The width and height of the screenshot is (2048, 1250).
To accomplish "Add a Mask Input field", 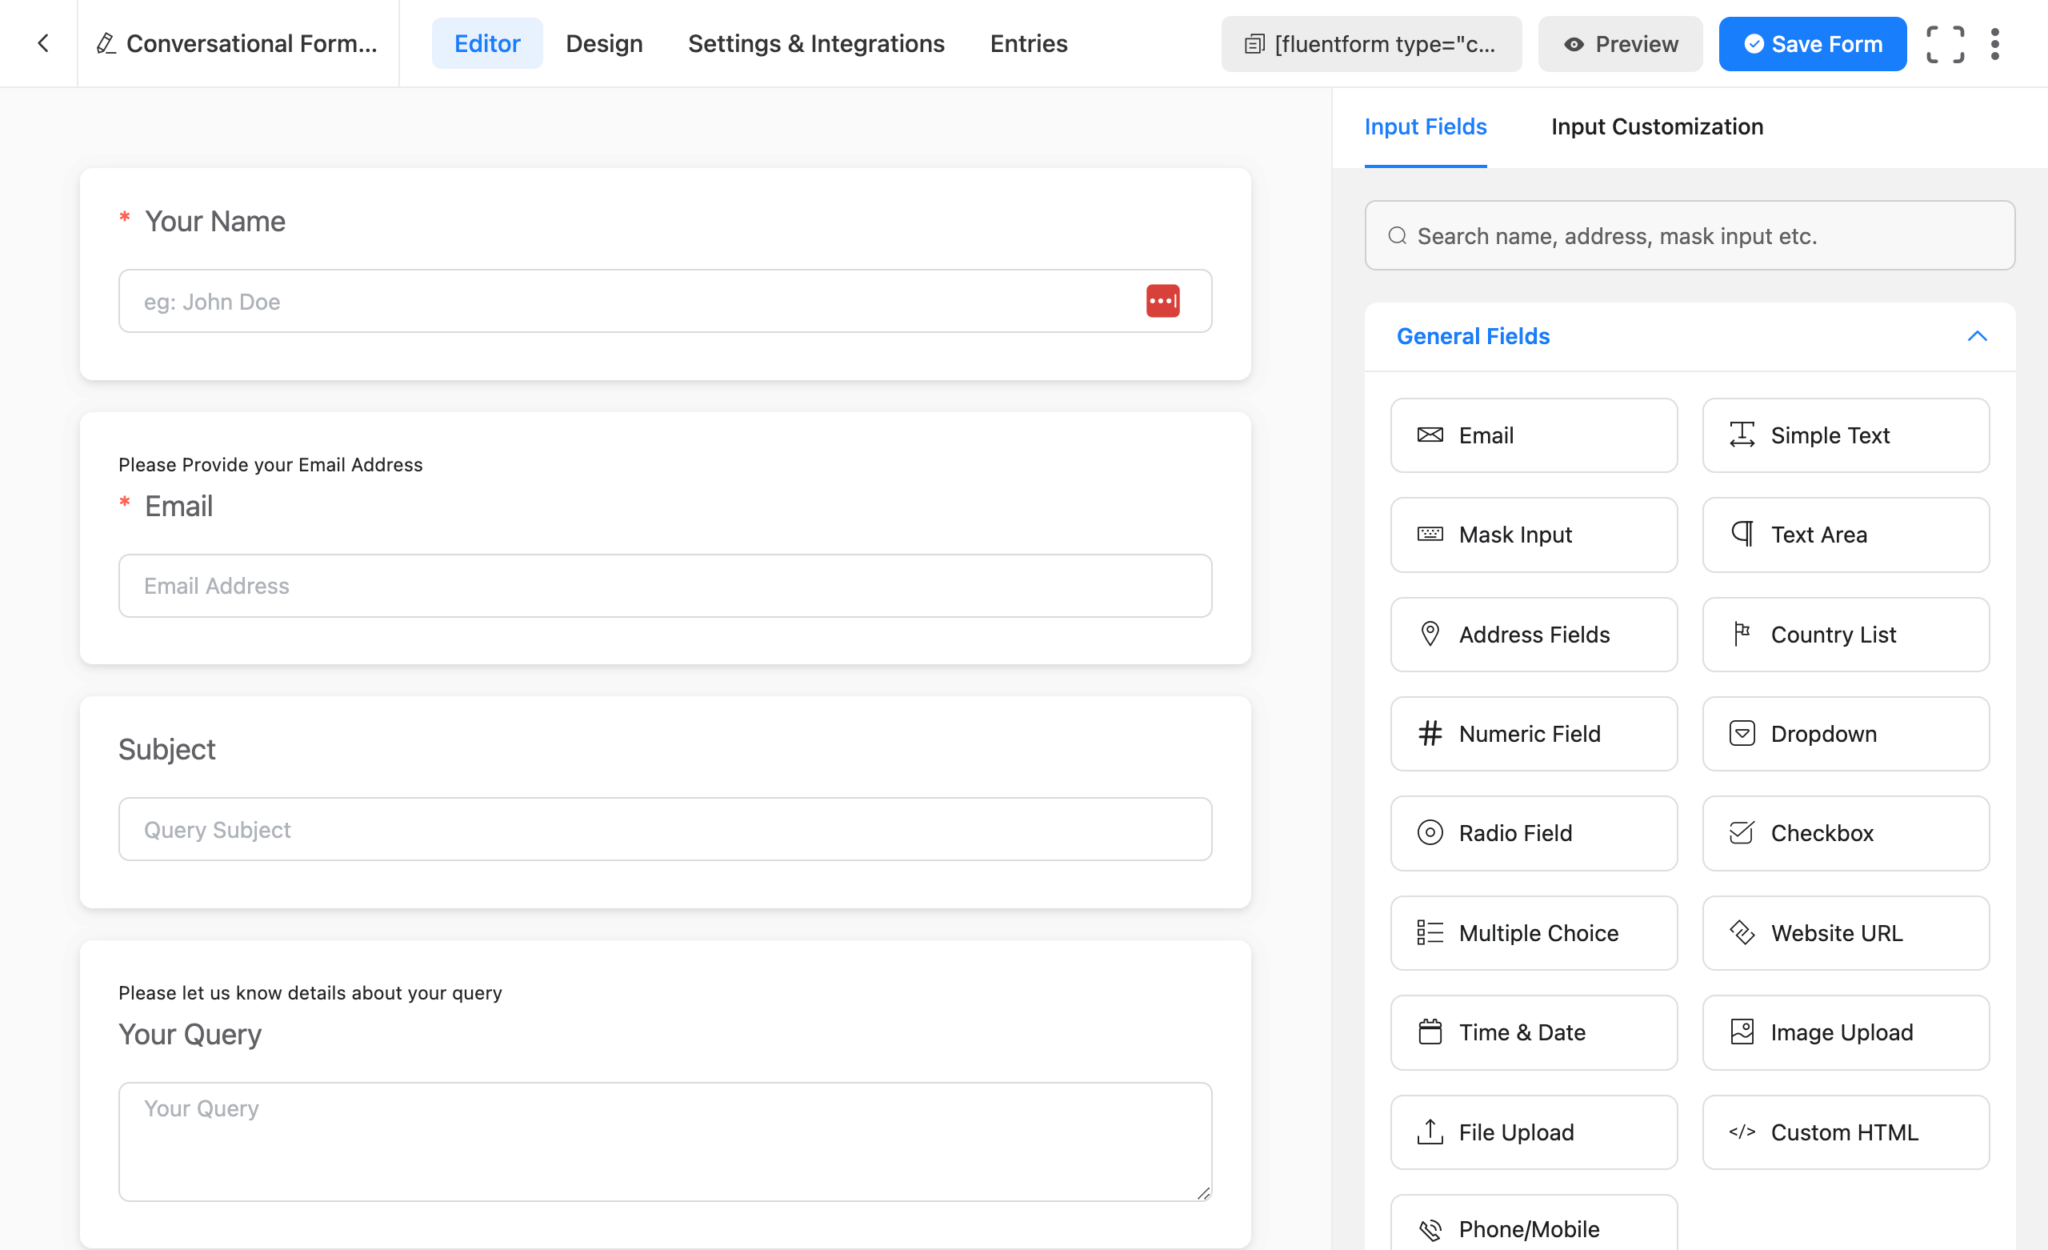I will [1532, 534].
